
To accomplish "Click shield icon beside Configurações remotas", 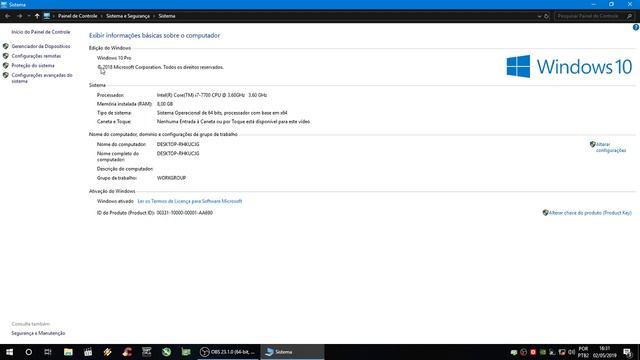I will click(x=6, y=56).
